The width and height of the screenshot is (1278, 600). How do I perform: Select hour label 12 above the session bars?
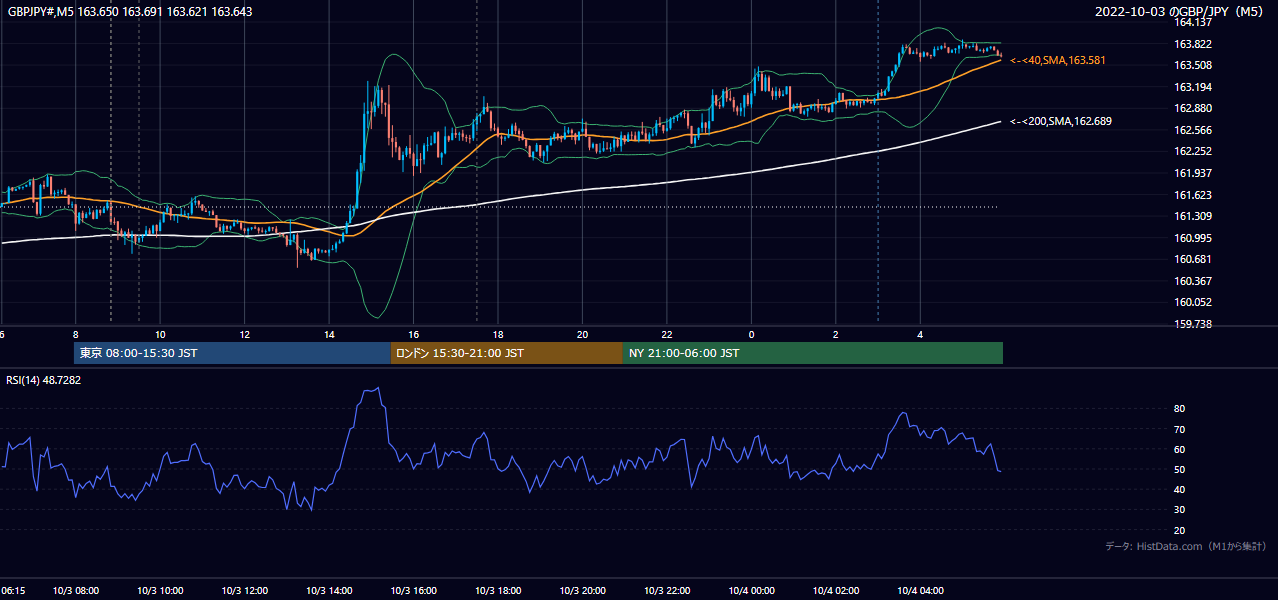pyautogui.click(x=245, y=334)
